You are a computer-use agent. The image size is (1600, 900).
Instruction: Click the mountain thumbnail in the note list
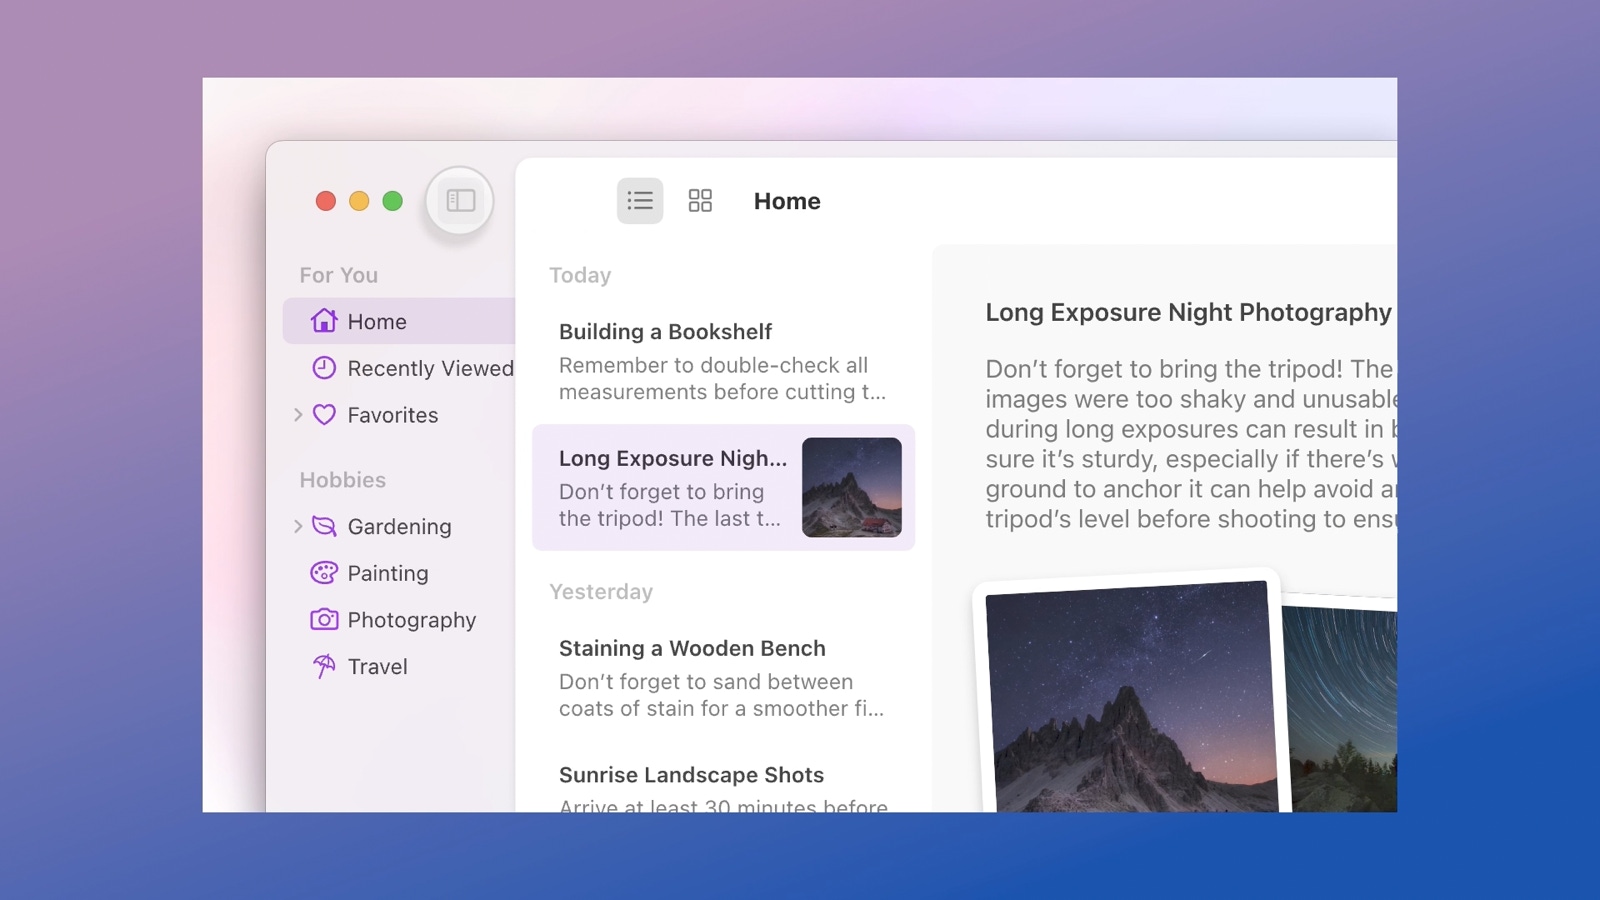coord(852,487)
